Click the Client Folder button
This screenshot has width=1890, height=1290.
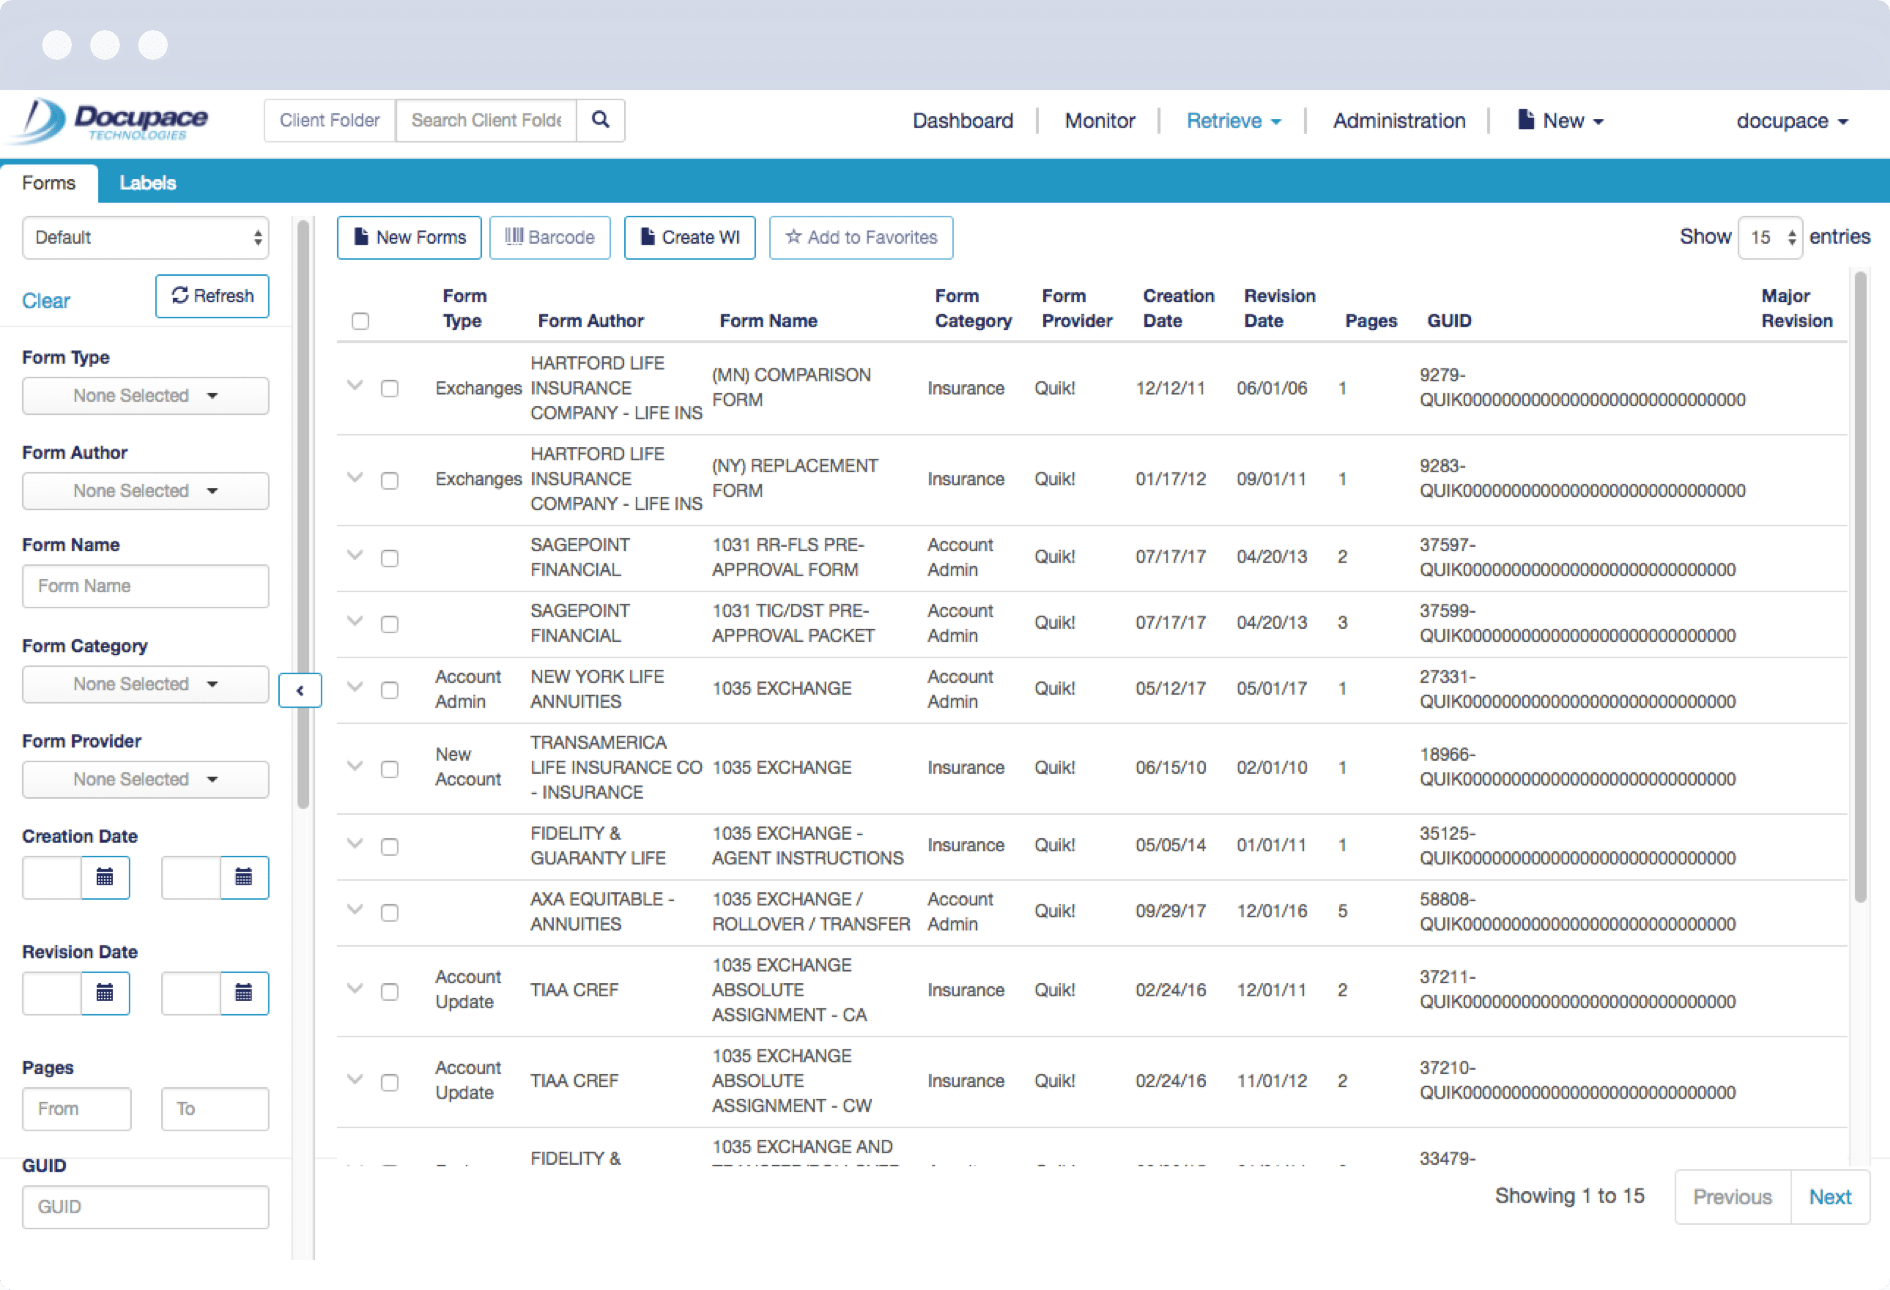[x=330, y=120]
